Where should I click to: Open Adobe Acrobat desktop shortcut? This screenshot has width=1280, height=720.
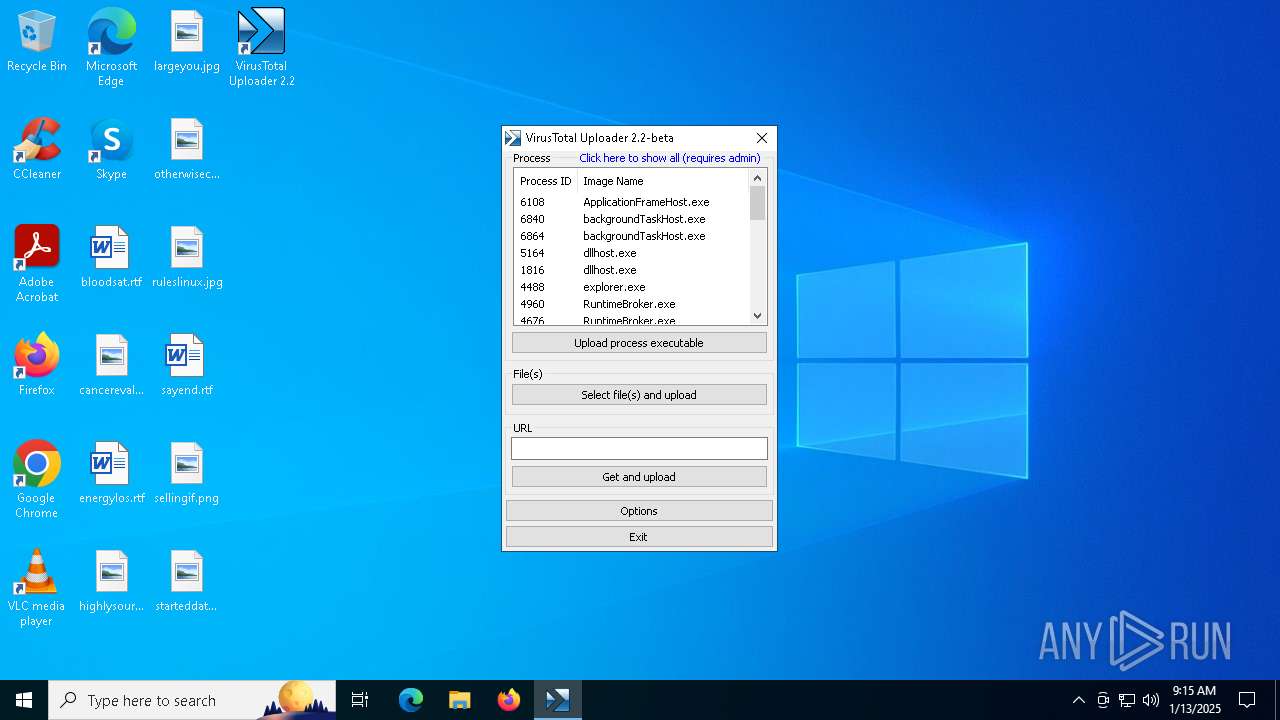37,263
